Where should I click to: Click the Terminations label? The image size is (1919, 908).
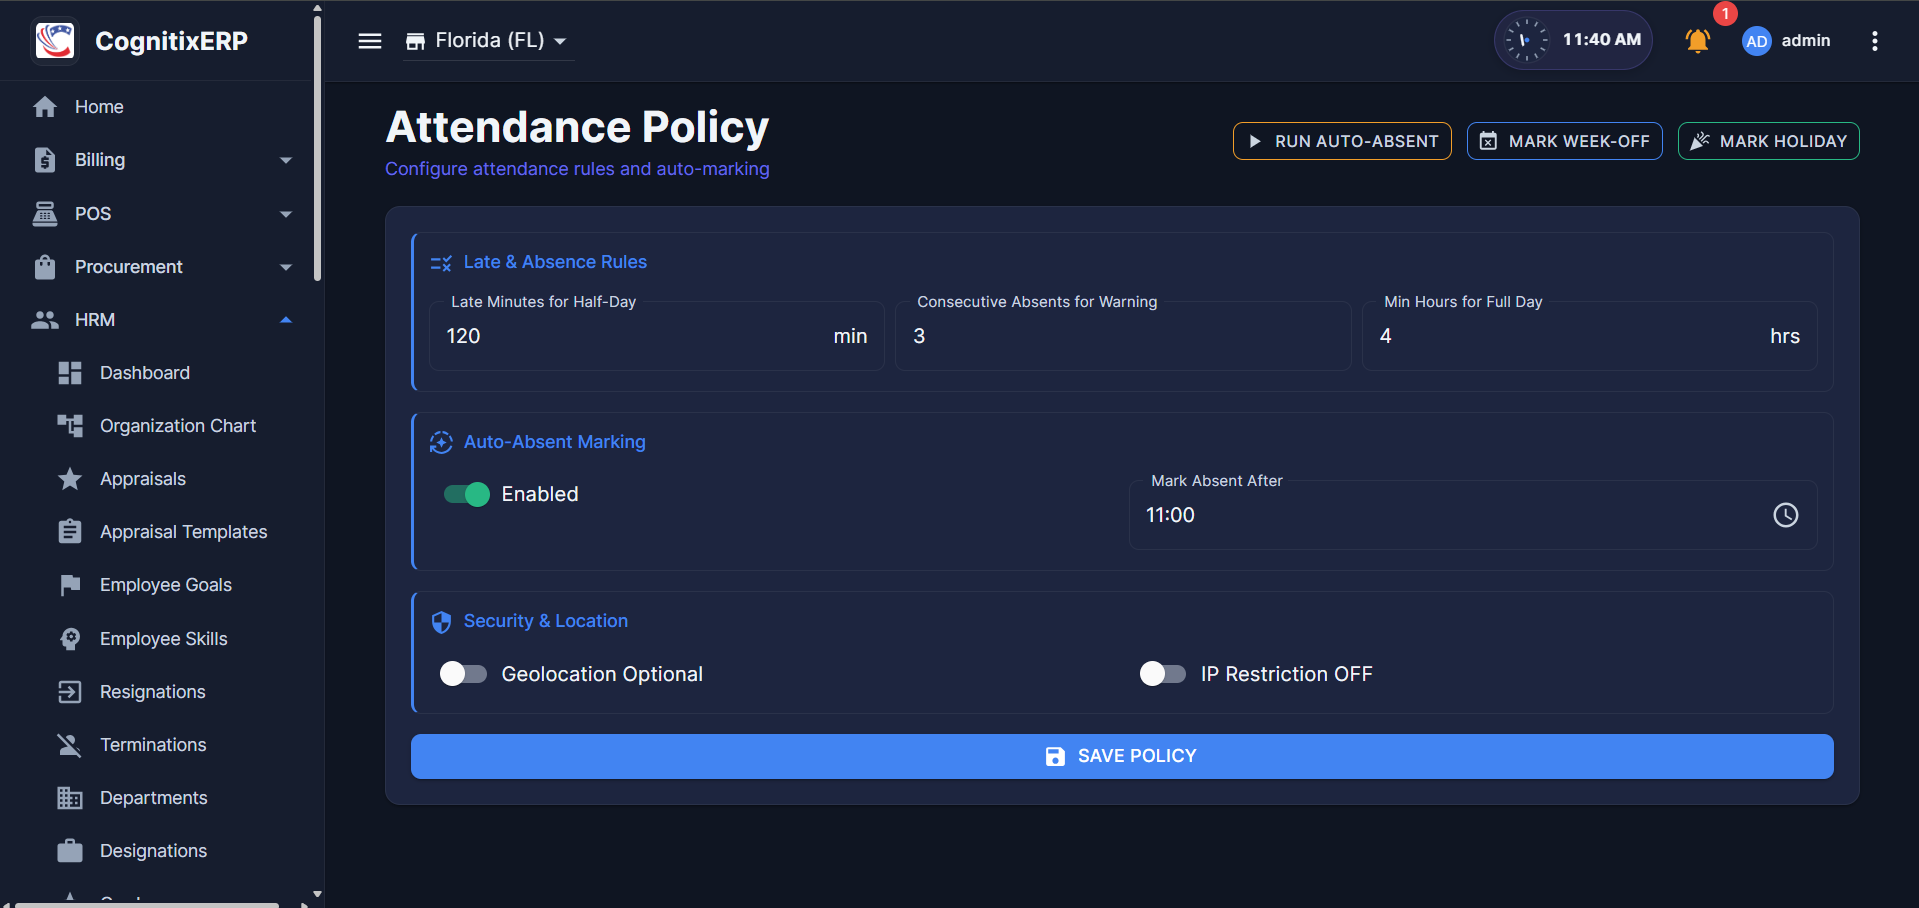pyautogui.click(x=153, y=745)
